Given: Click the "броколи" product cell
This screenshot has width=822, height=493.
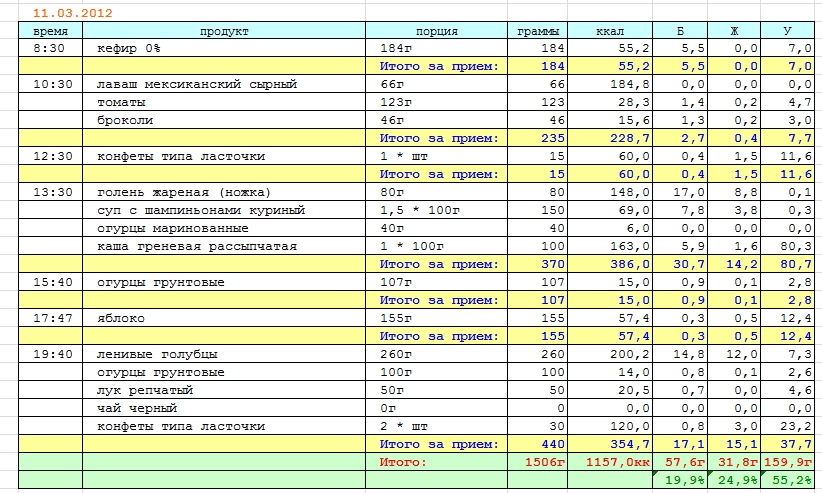Looking at the screenshot, I should (x=224, y=120).
